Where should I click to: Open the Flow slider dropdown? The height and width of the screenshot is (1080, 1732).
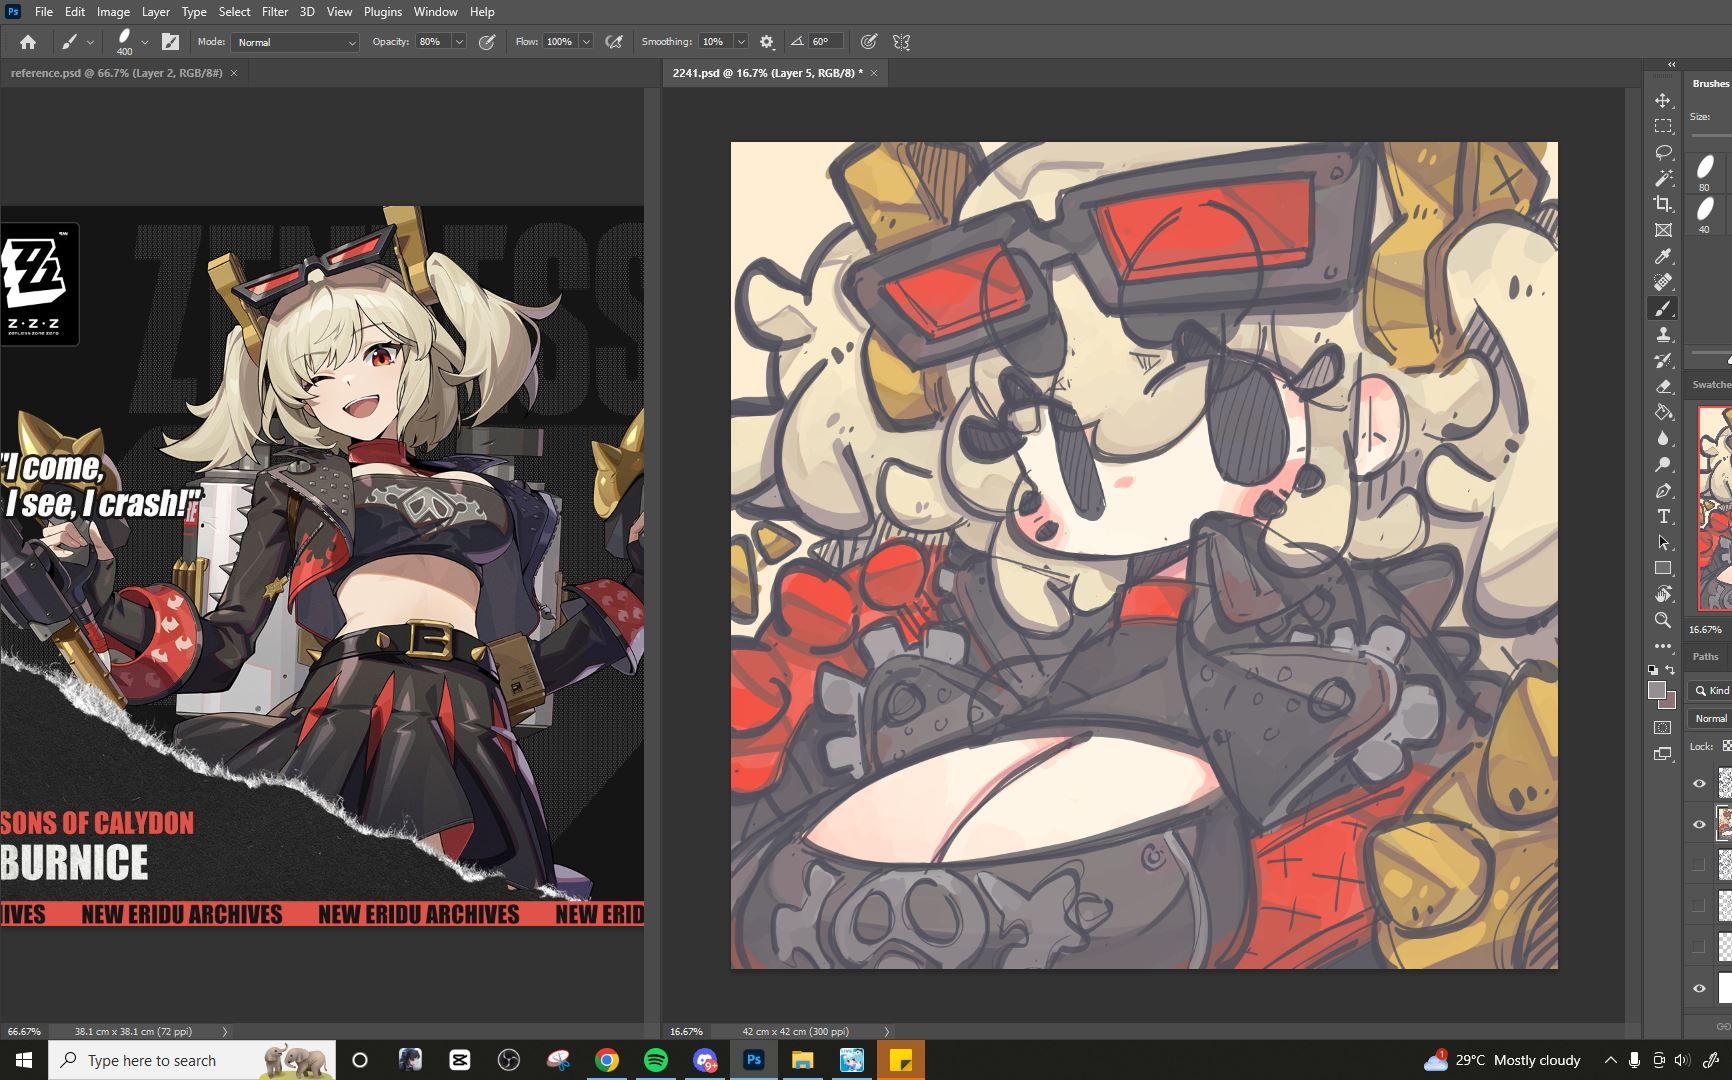coord(586,42)
